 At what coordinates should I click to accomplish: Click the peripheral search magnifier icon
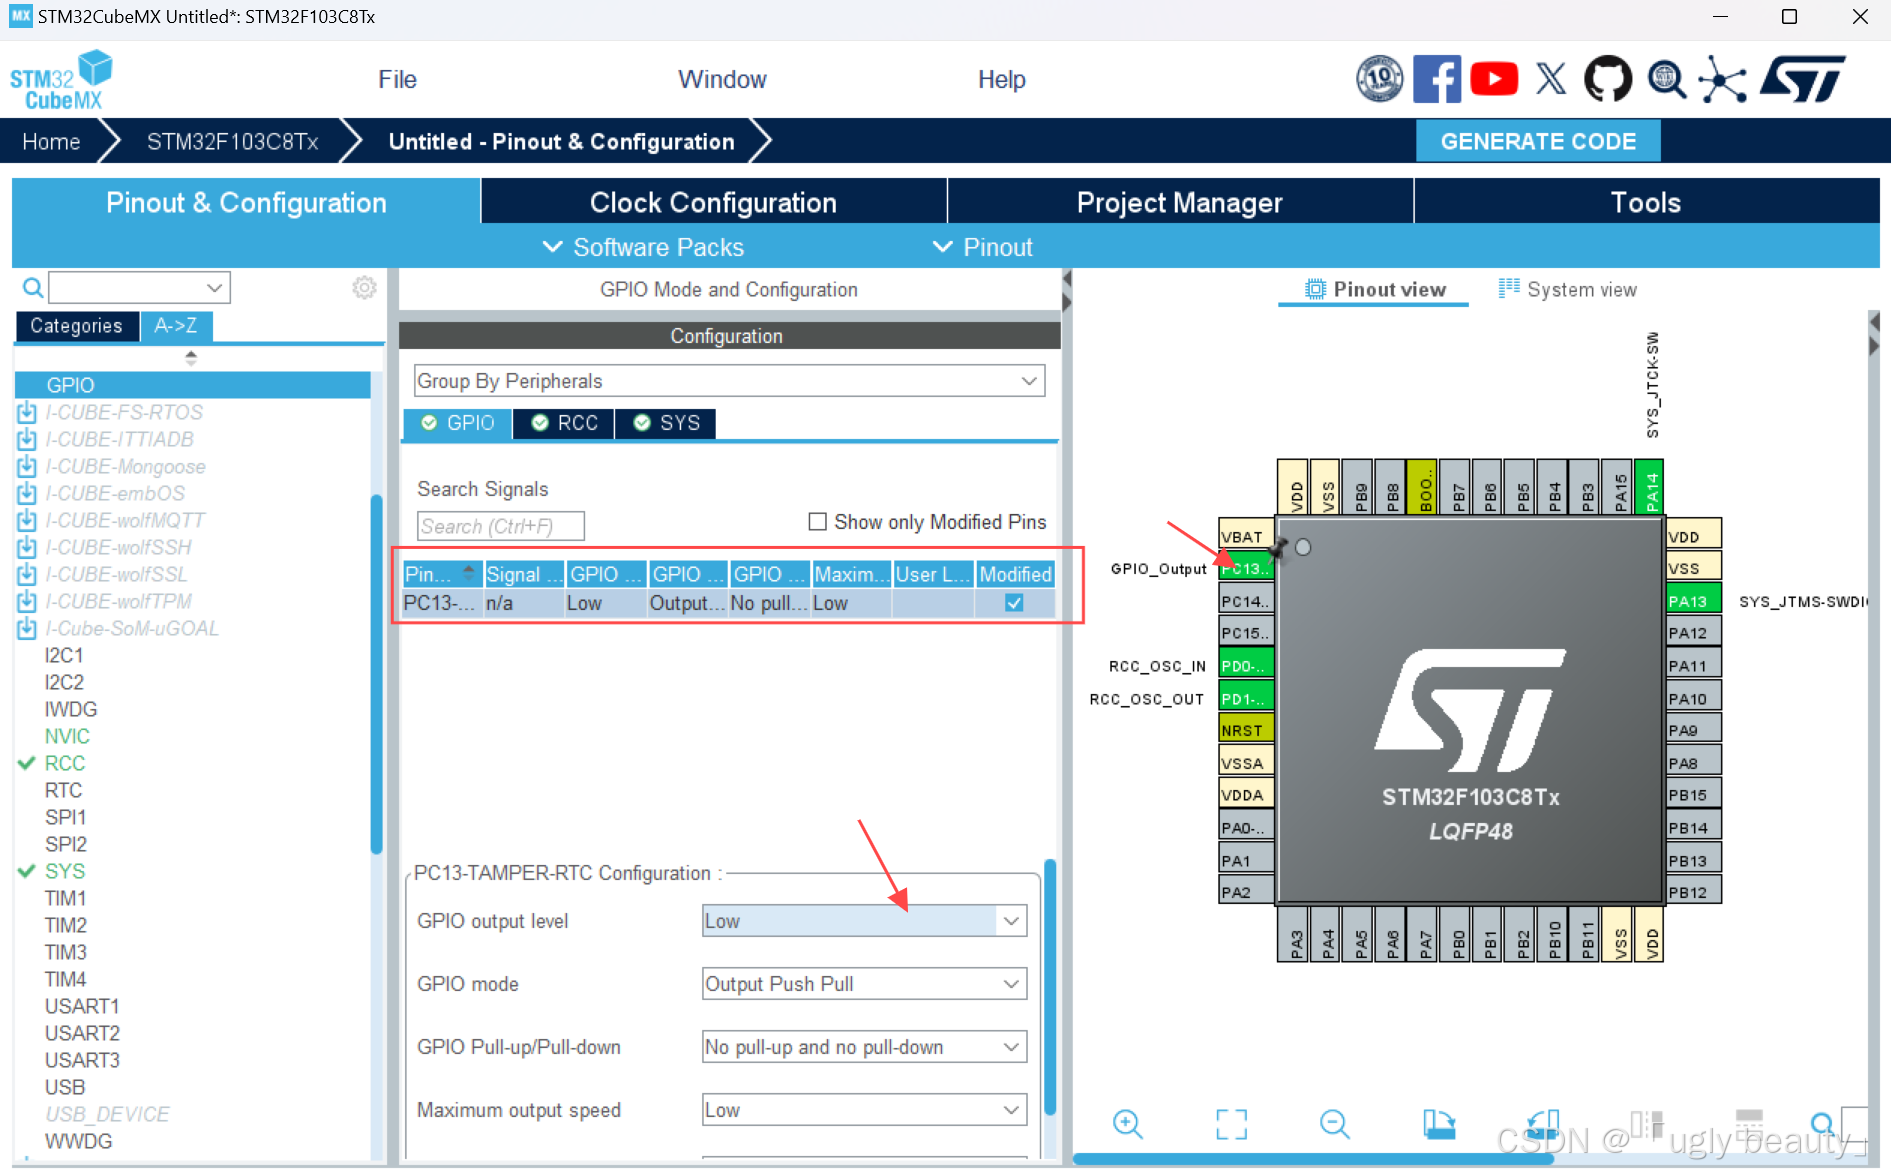[33, 288]
